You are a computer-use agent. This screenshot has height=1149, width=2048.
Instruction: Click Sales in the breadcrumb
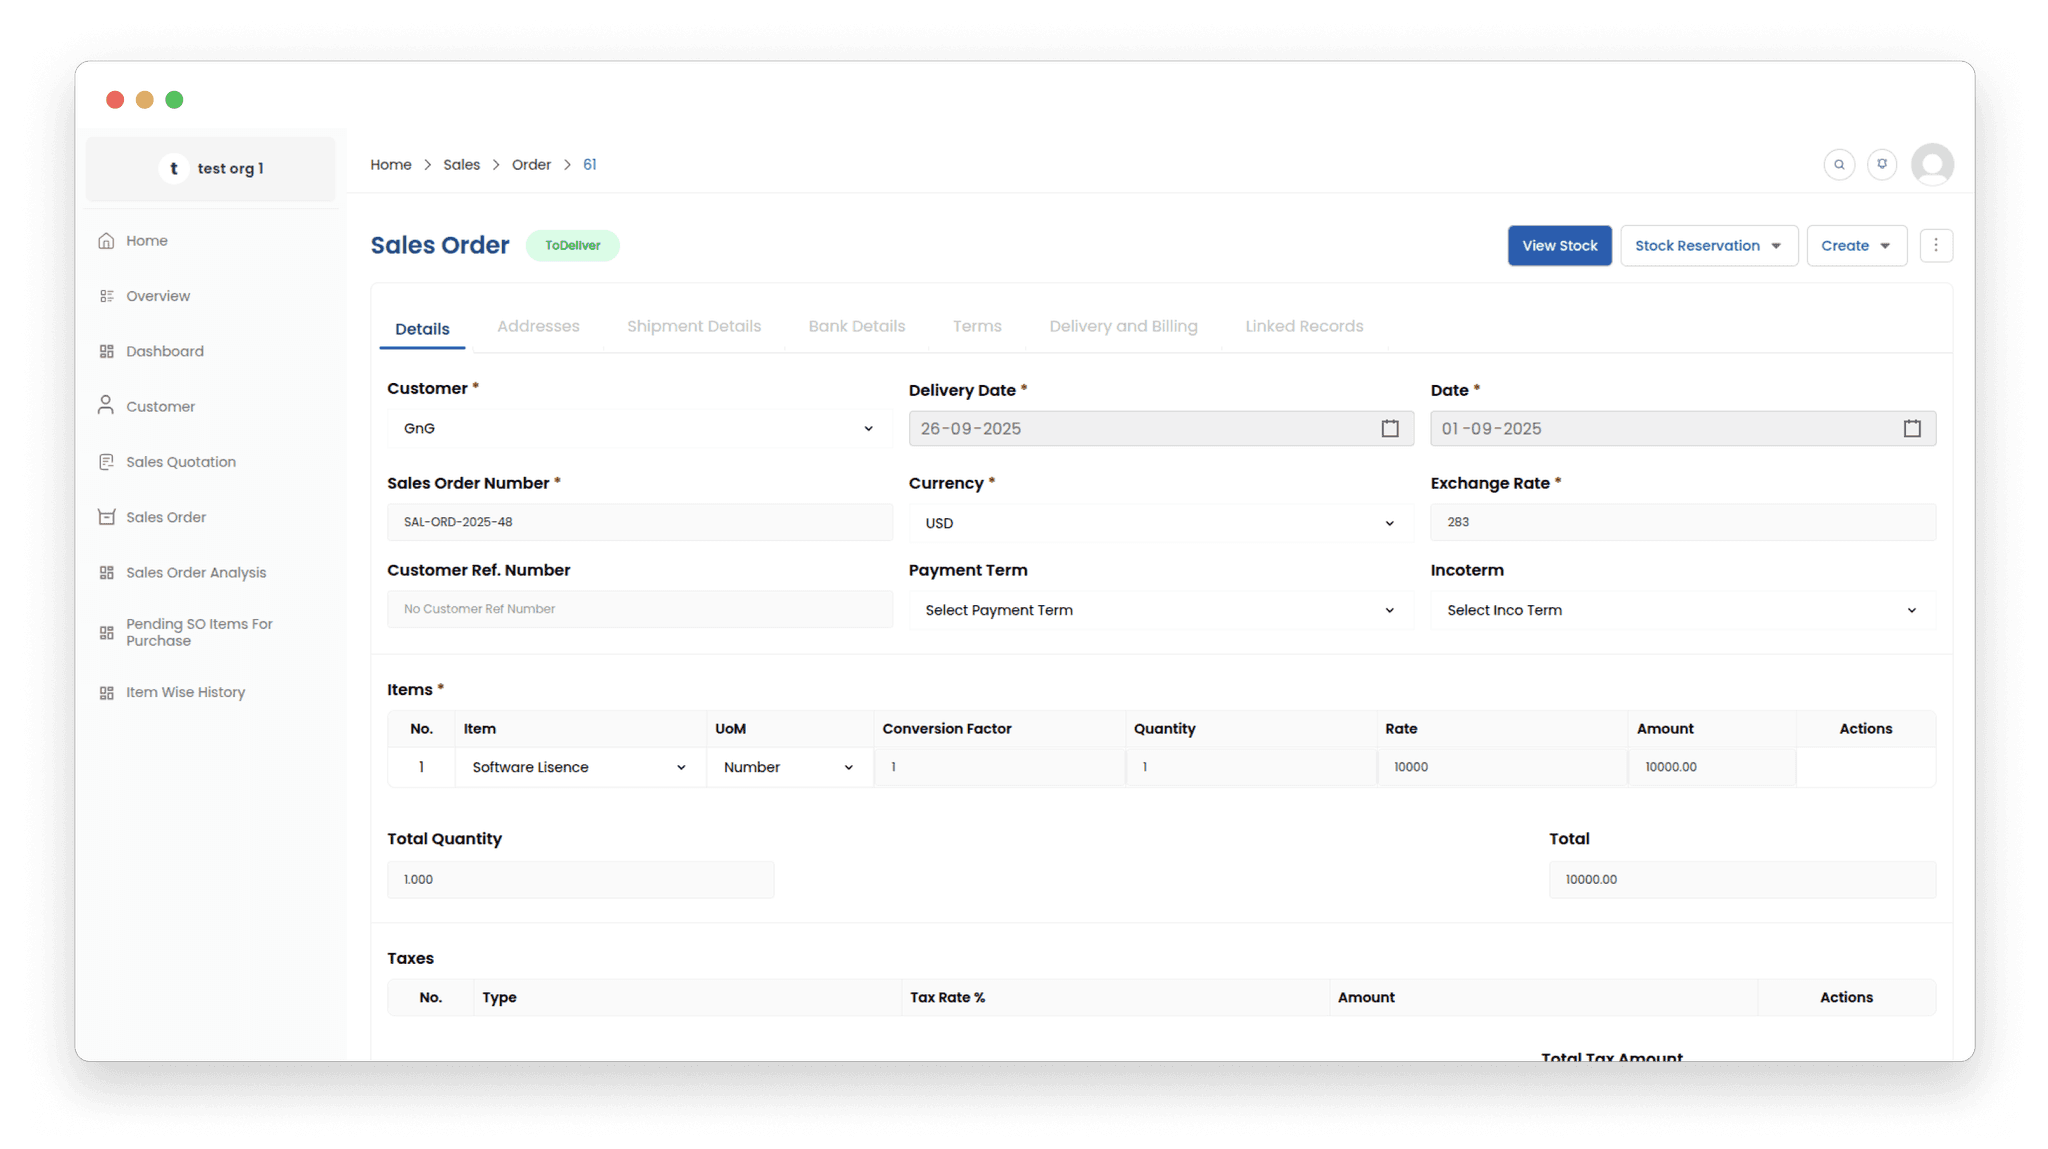point(461,165)
